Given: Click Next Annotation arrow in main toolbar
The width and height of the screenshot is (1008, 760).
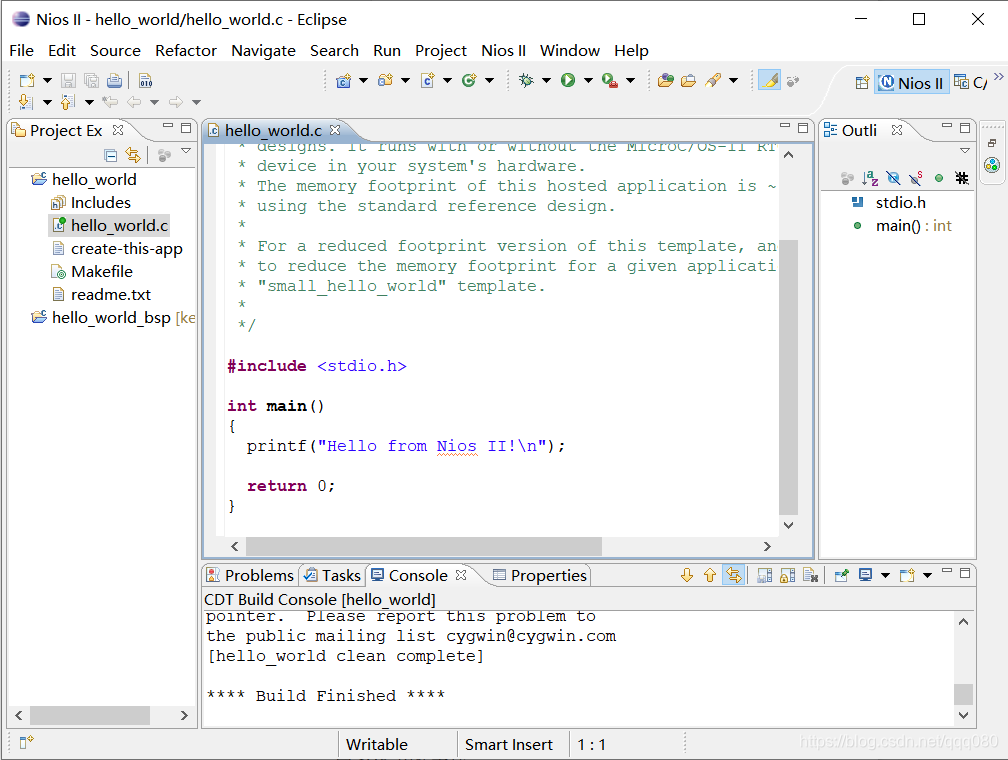Looking at the screenshot, I should pyautogui.click(x=26, y=102).
